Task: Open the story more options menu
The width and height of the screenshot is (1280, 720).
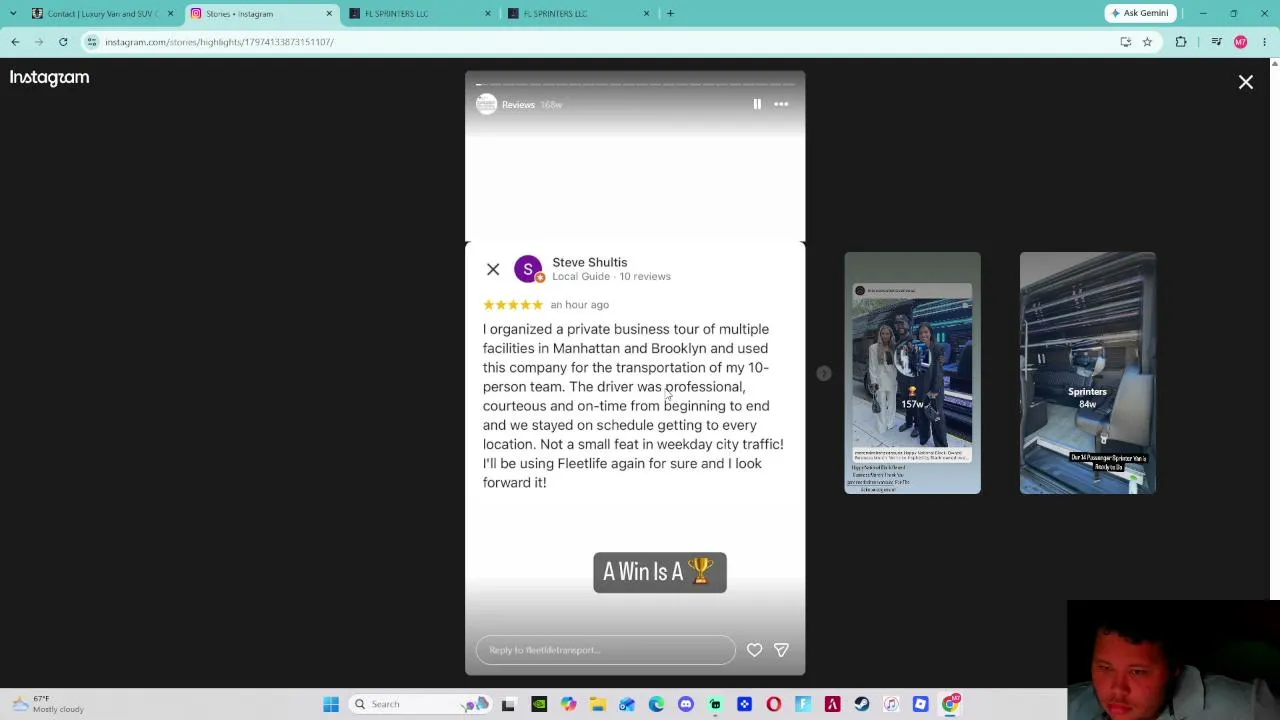Action: 781,104
